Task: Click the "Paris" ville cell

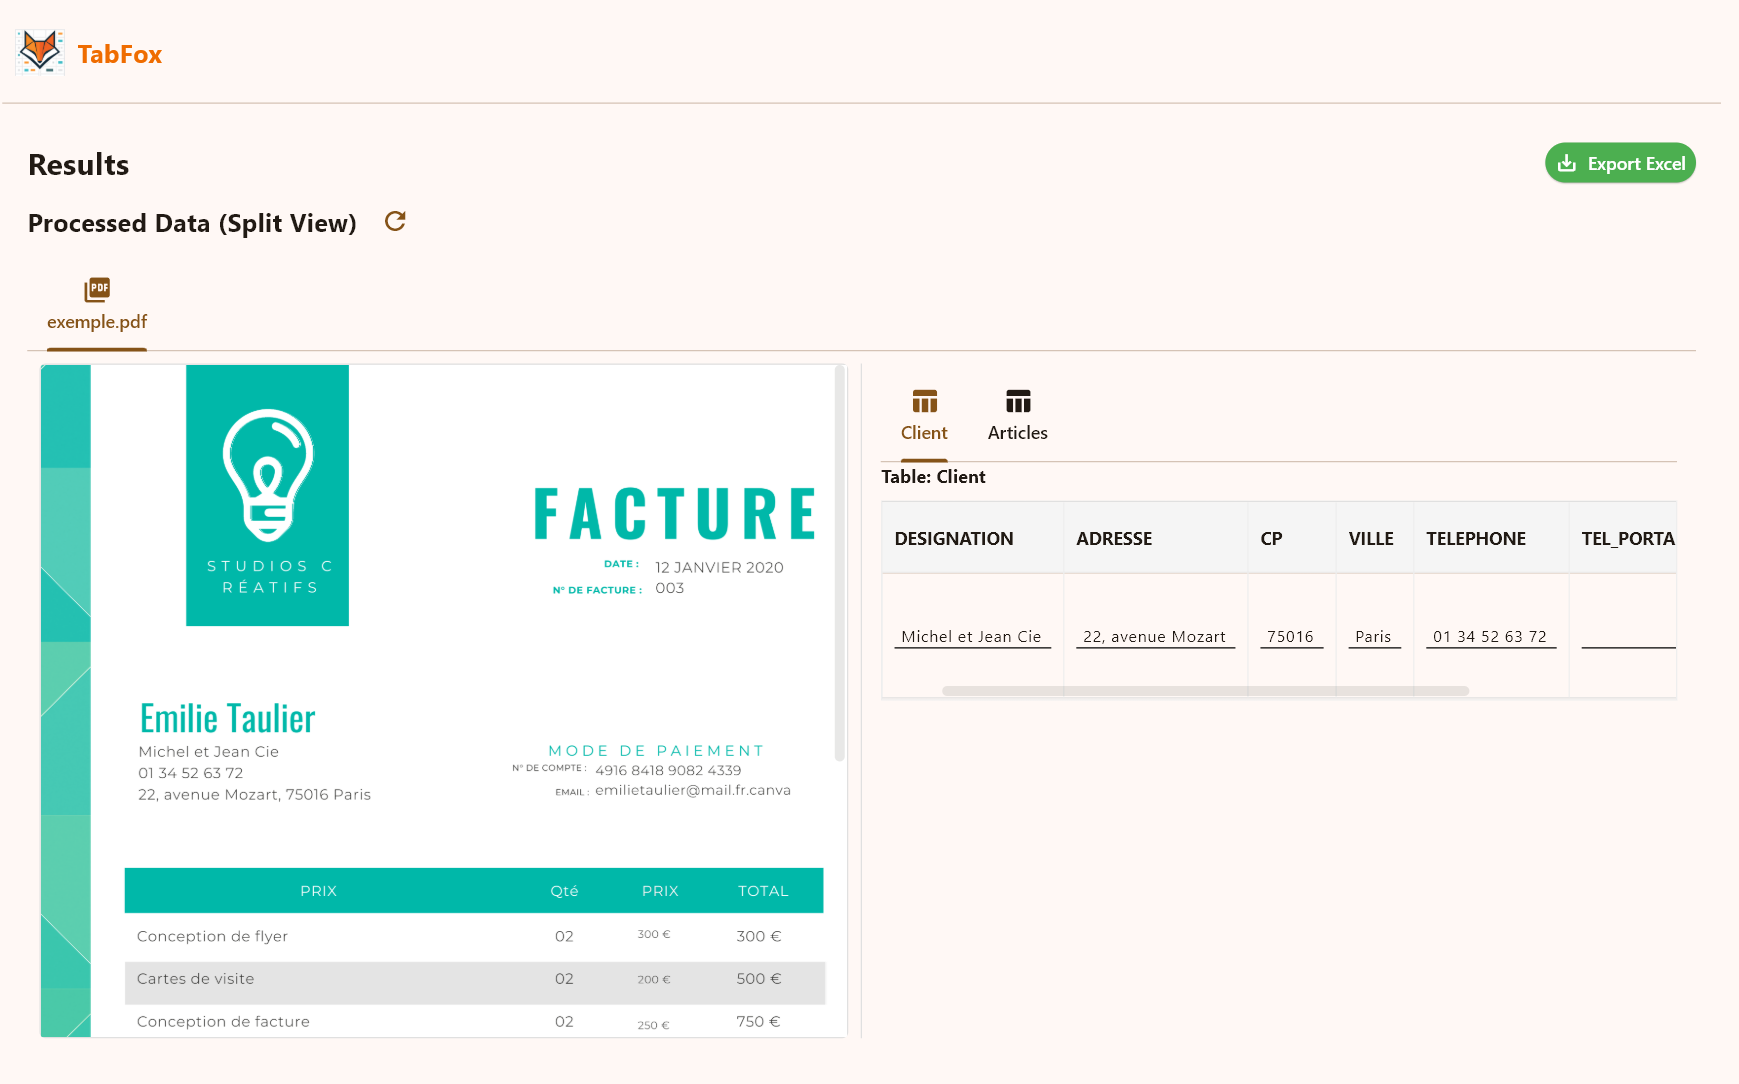Action: coord(1373,636)
